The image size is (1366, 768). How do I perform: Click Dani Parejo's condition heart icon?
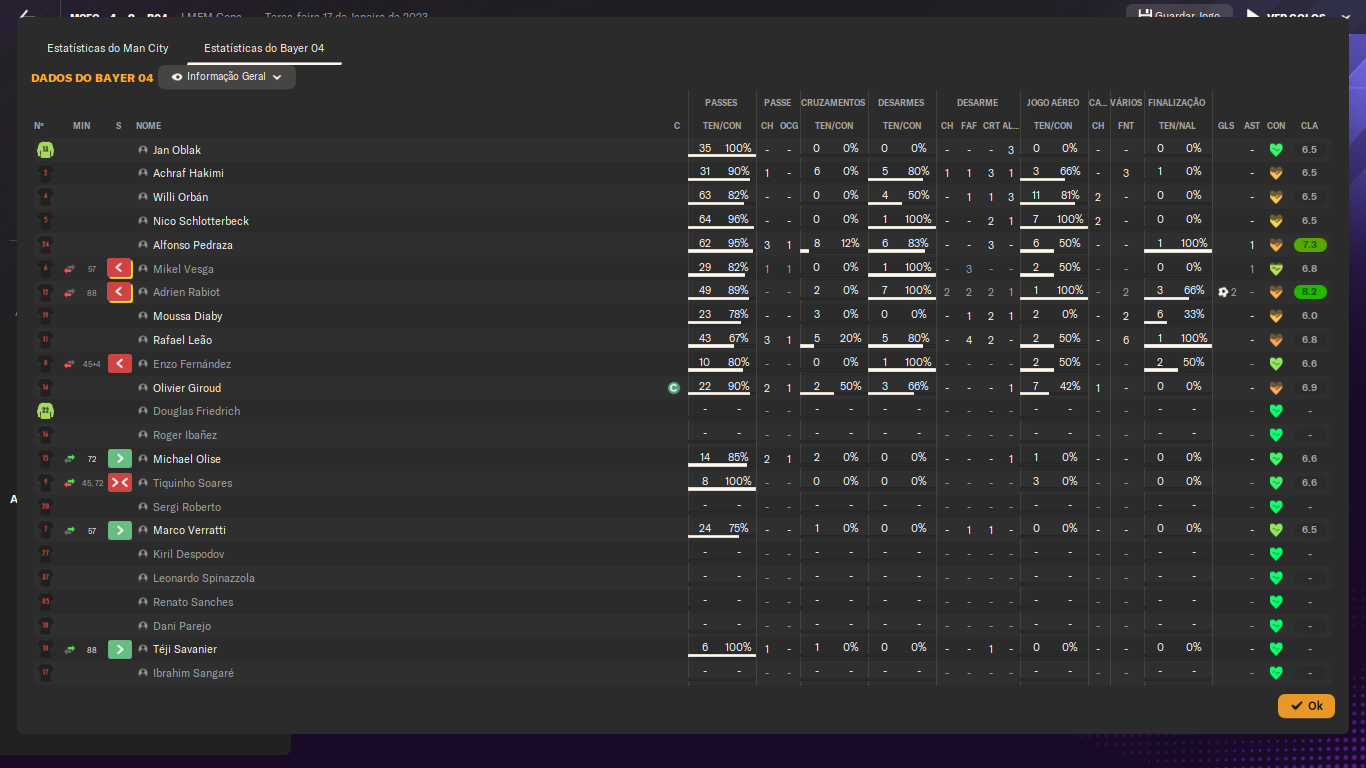[x=1276, y=625]
